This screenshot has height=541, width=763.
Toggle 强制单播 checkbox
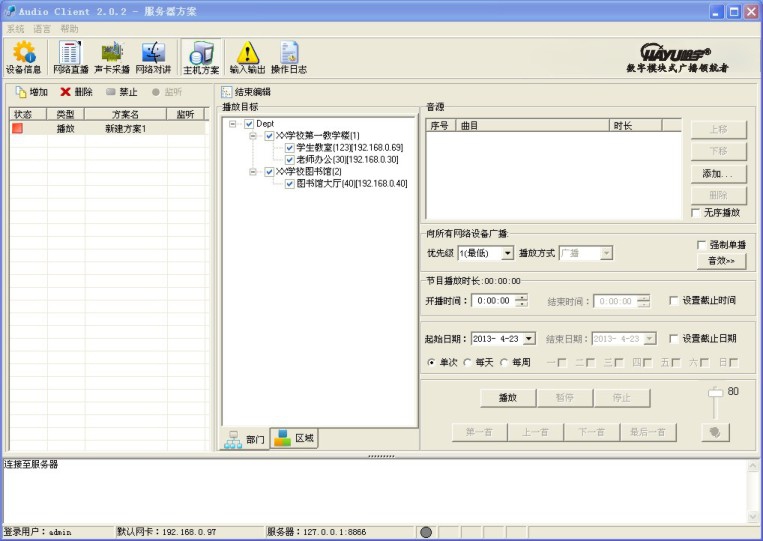[x=701, y=245]
